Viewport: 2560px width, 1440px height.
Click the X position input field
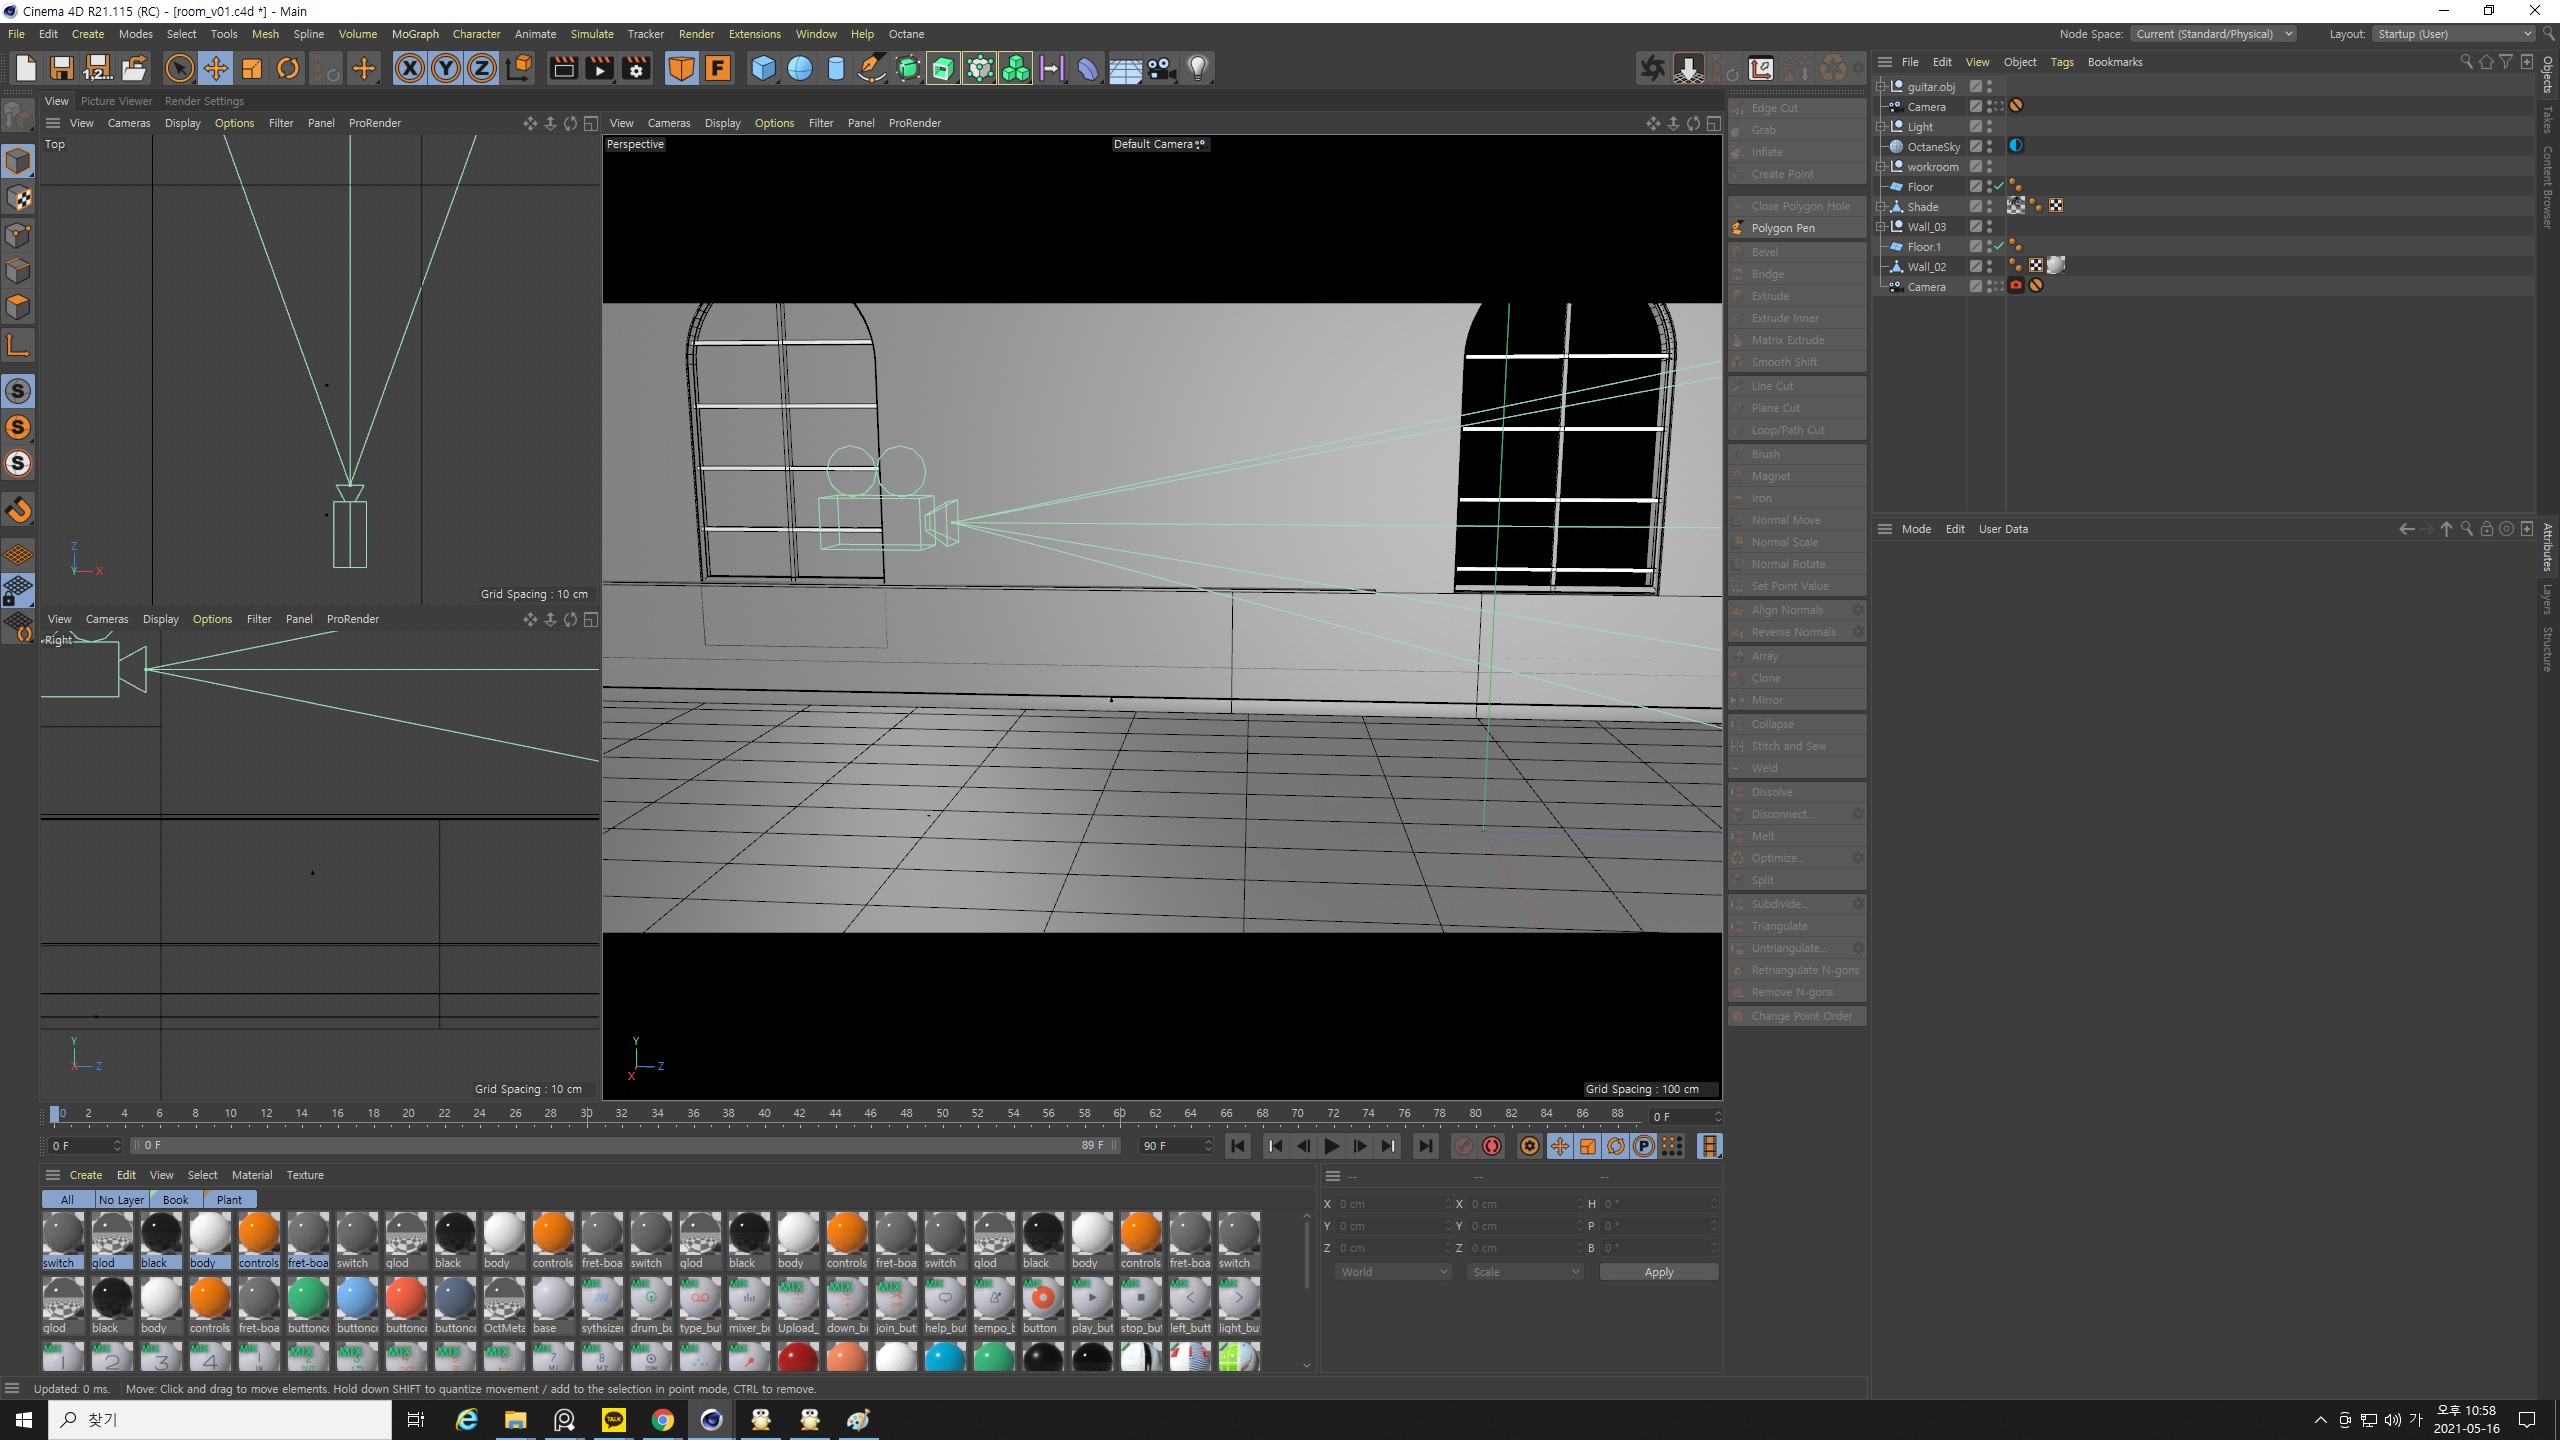click(1393, 1204)
